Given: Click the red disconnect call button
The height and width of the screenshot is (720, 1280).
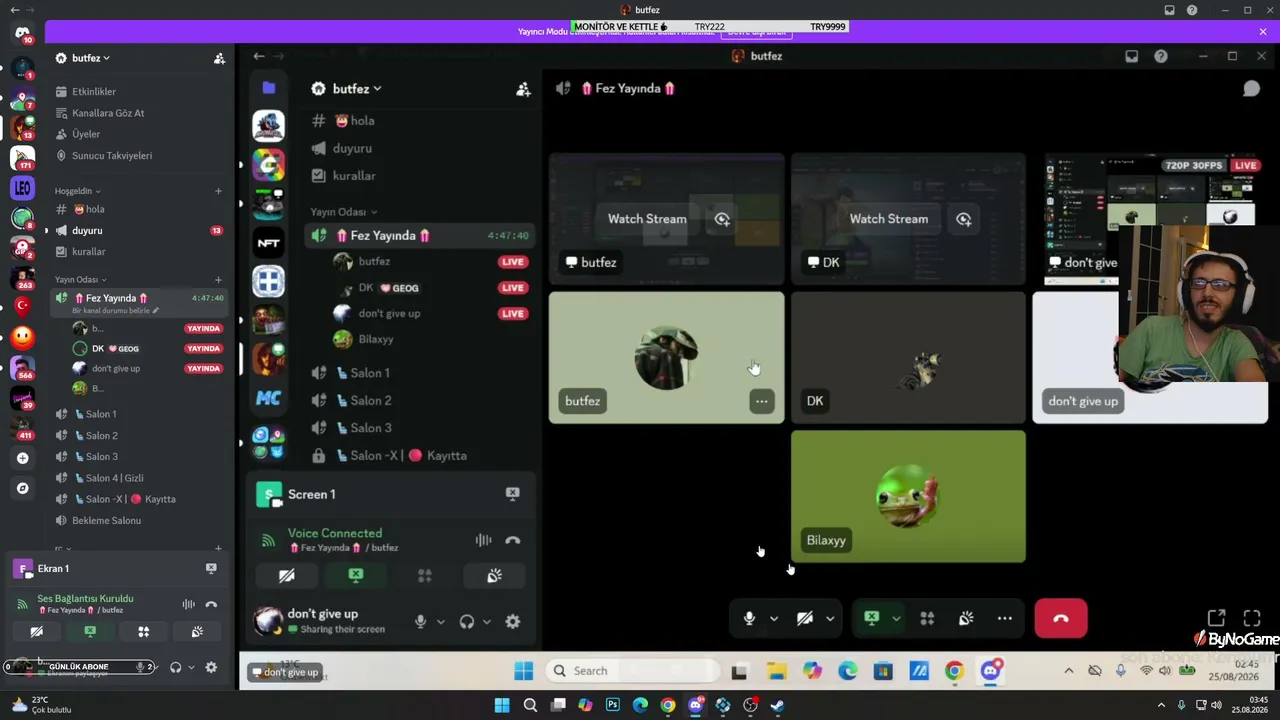Looking at the screenshot, I should click(x=1061, y=619).
